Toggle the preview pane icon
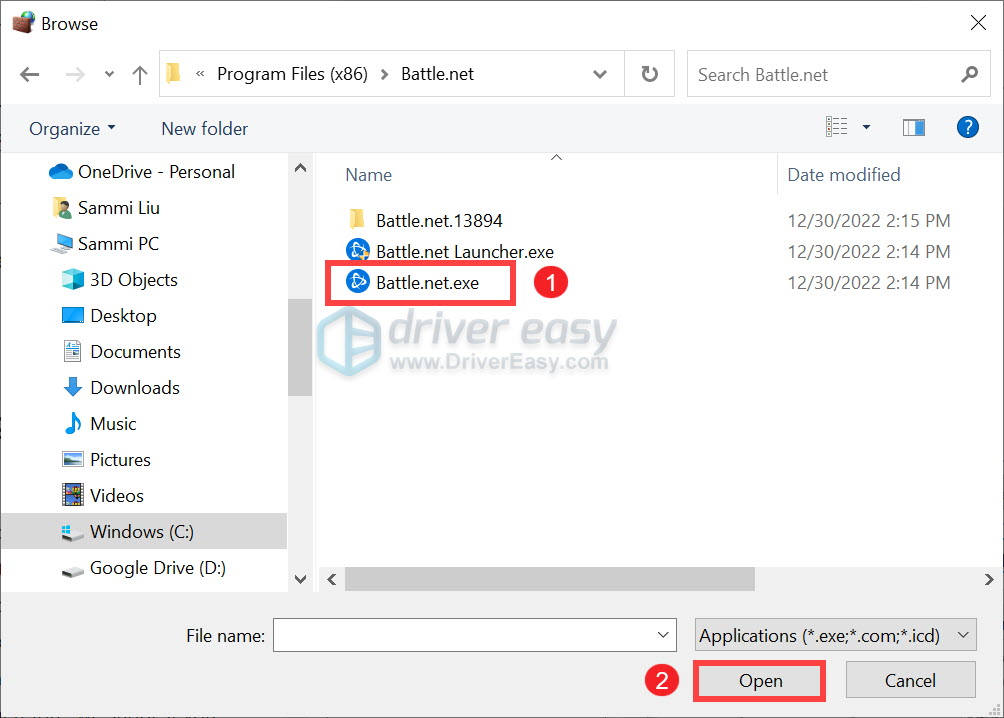 point(914,127)
